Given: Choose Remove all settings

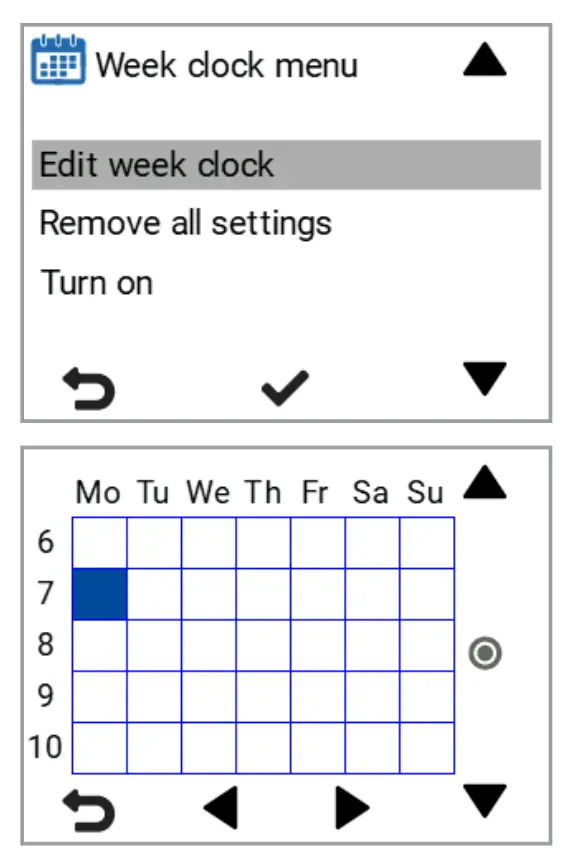Looking at the screenshot, I should point(184,224).
